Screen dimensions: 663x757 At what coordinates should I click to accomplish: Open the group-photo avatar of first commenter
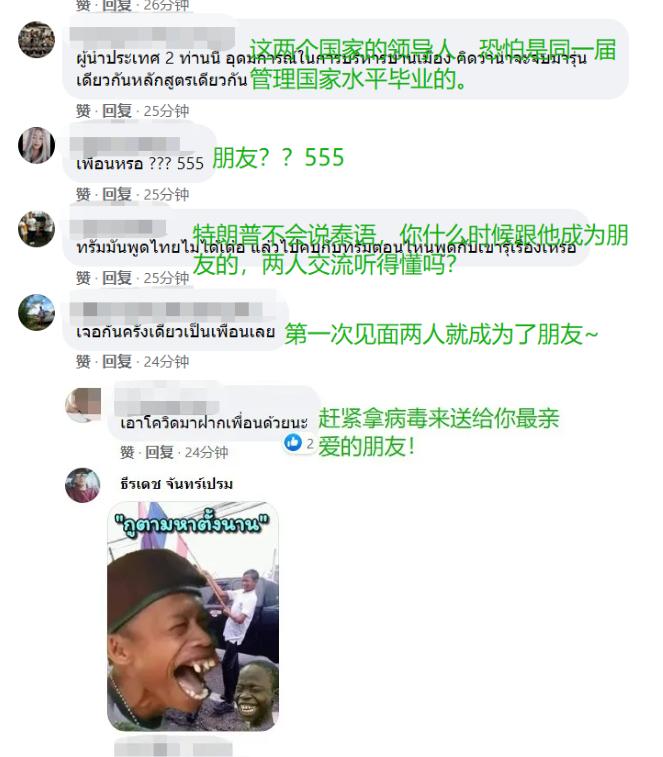pyautogui.click(x=36, y=40)
